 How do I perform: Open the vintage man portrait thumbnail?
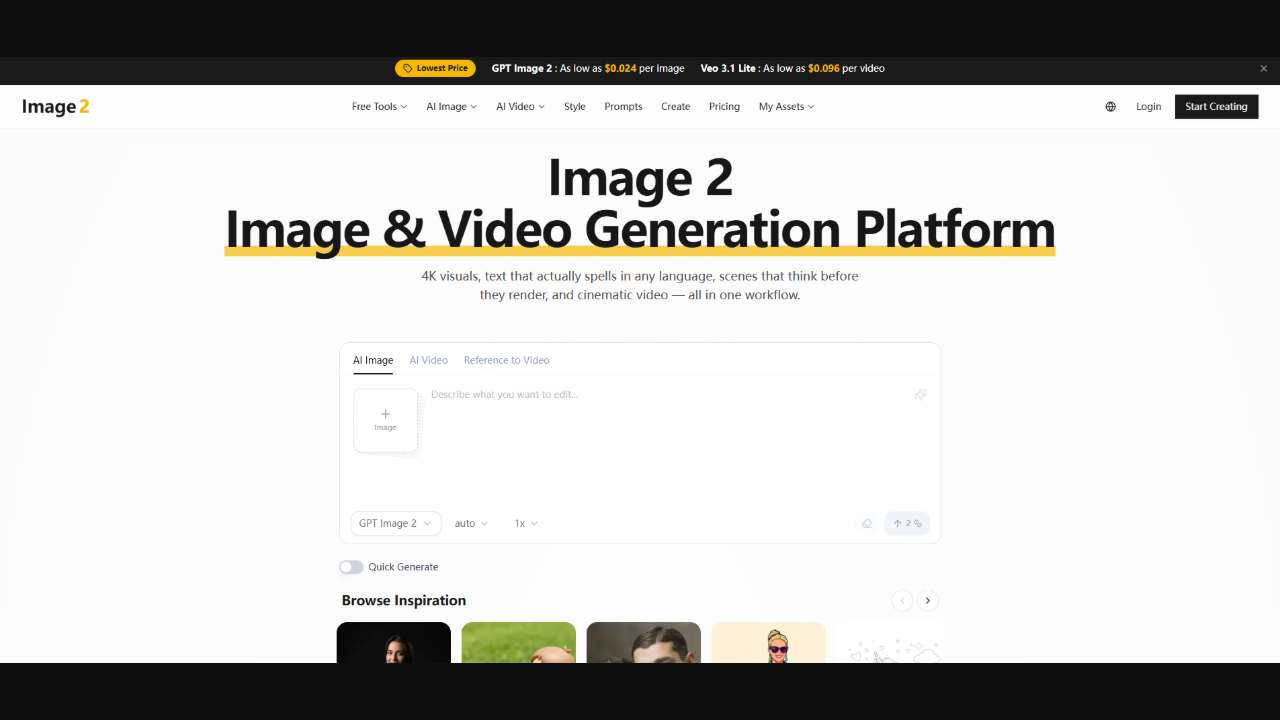pos(644,642)
